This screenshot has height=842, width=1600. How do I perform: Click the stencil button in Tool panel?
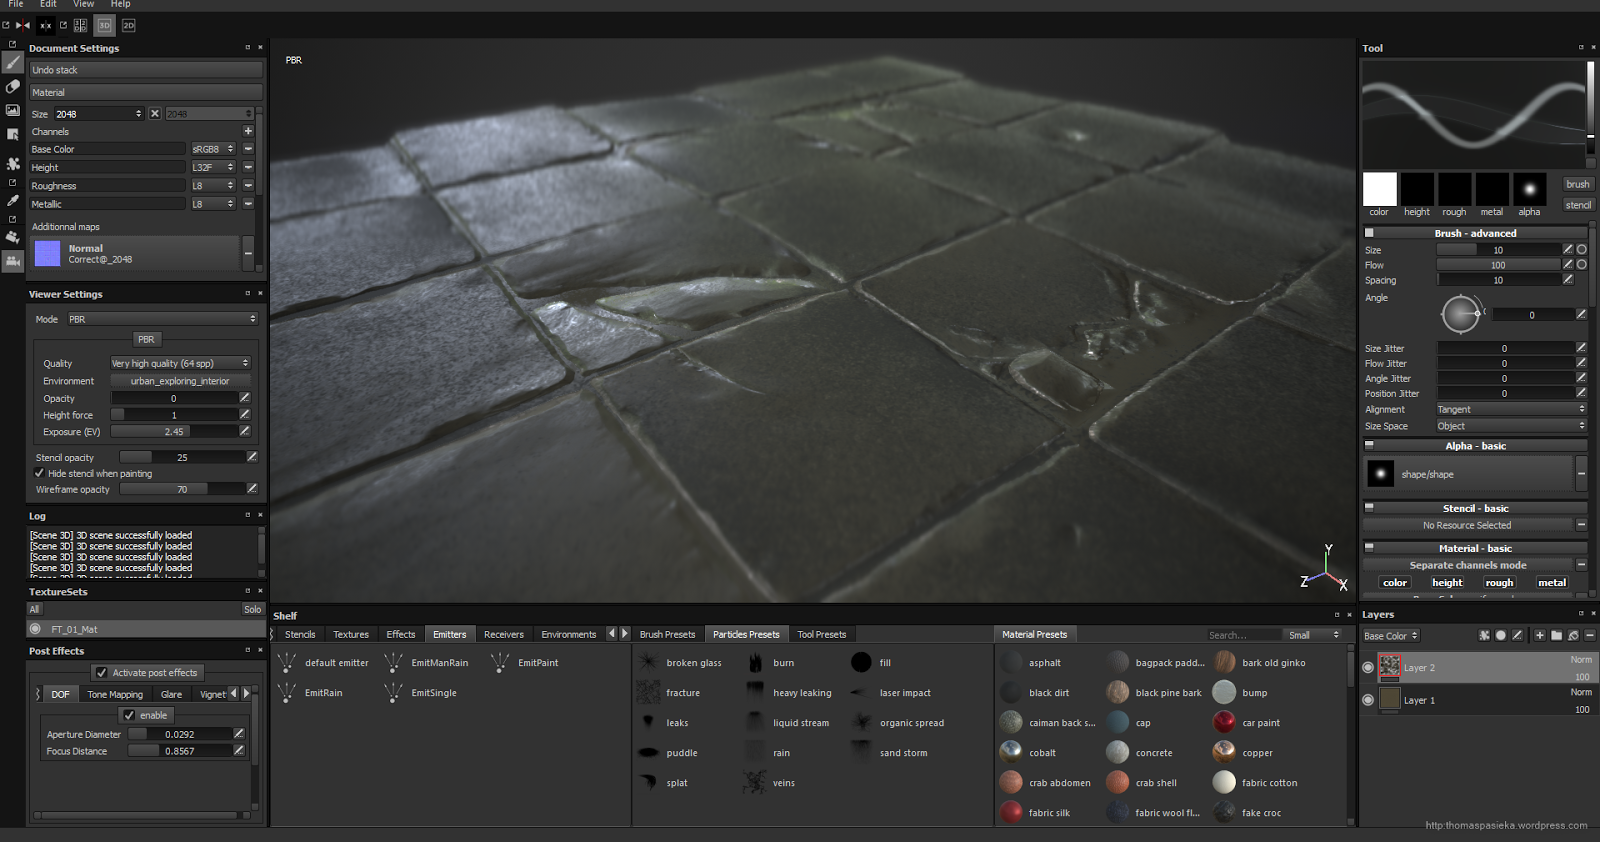(1578, 205)
